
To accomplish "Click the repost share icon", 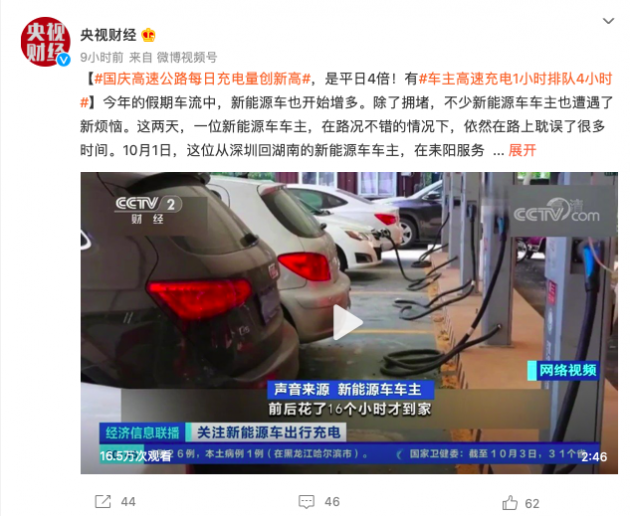I will [x=103, y=502].
